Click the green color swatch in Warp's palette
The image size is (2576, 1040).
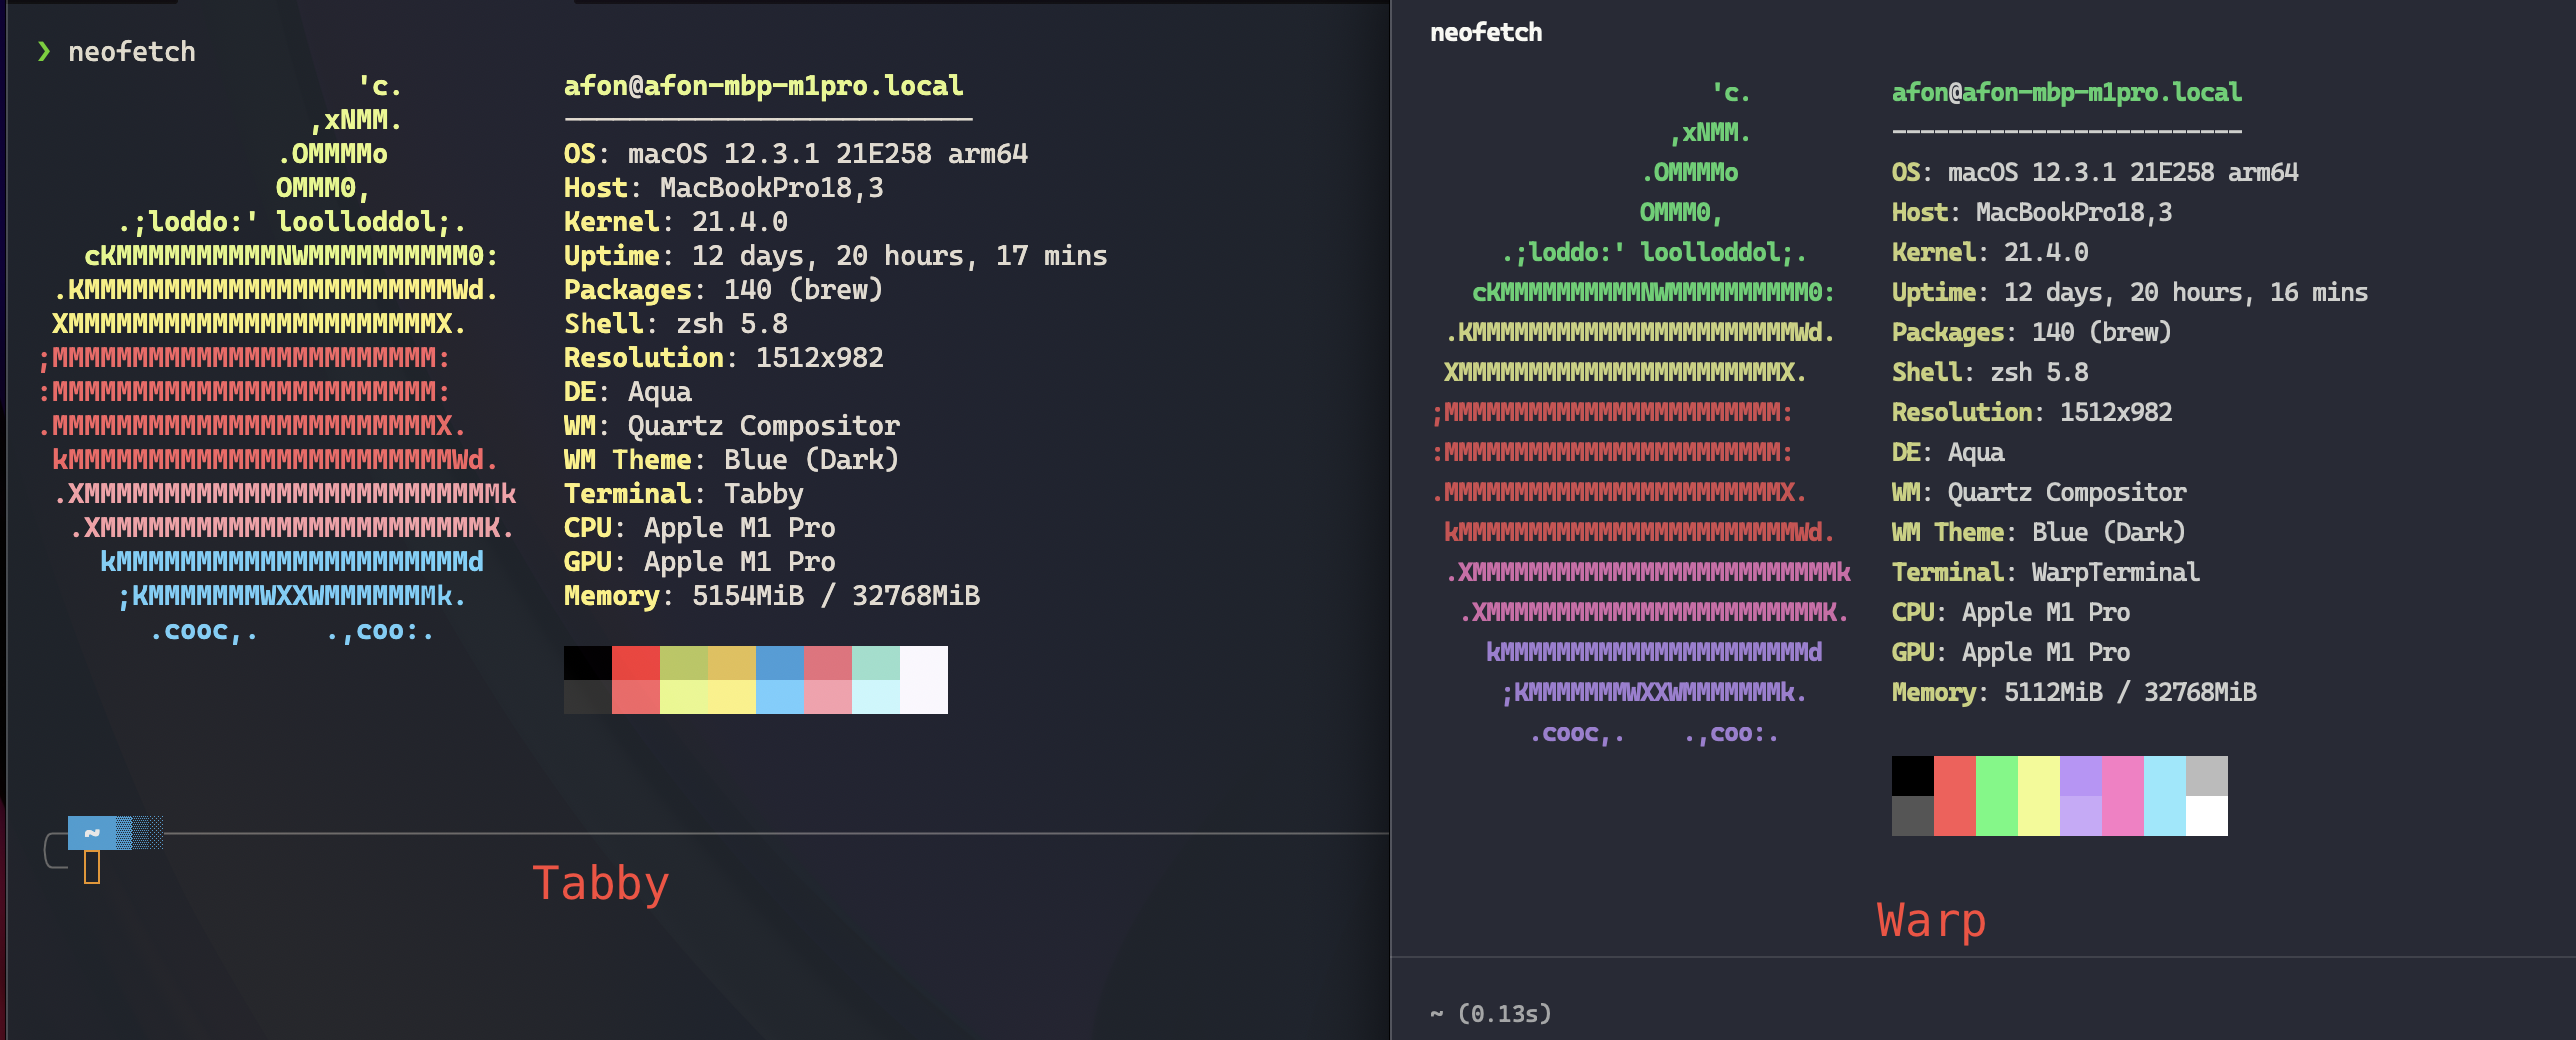pos(1999,796)
